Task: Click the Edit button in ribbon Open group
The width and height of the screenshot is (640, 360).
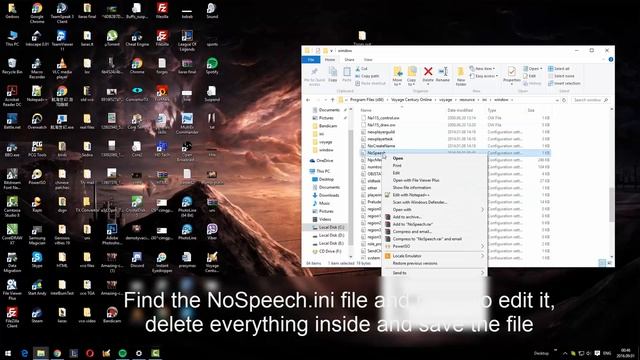Action: 530,76
